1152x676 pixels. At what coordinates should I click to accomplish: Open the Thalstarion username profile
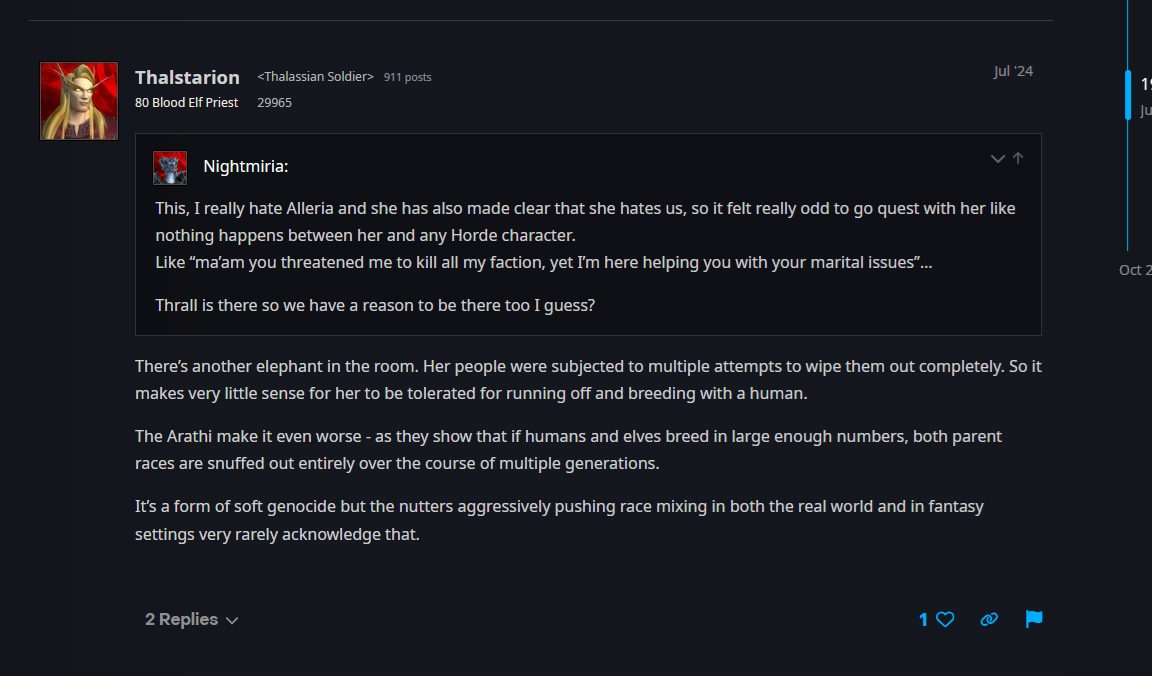187,77
